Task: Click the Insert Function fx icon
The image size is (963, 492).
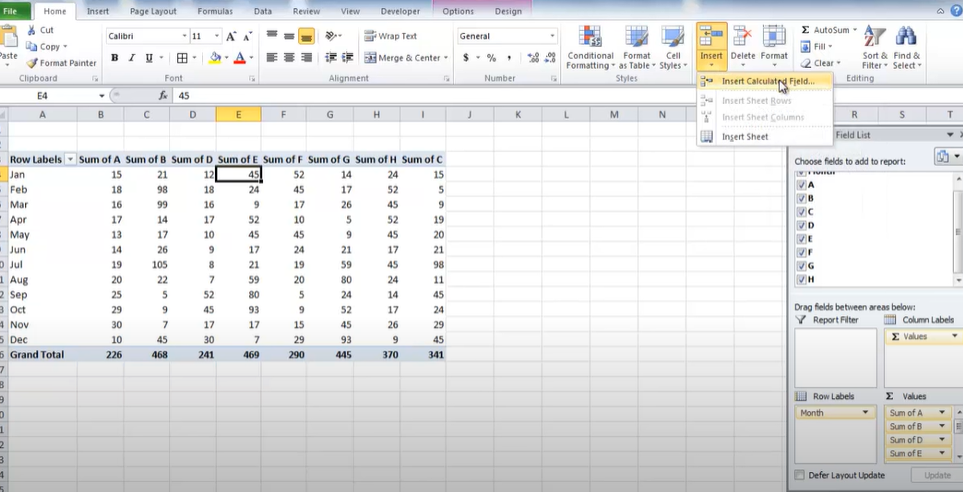Action: pos(163,96)
